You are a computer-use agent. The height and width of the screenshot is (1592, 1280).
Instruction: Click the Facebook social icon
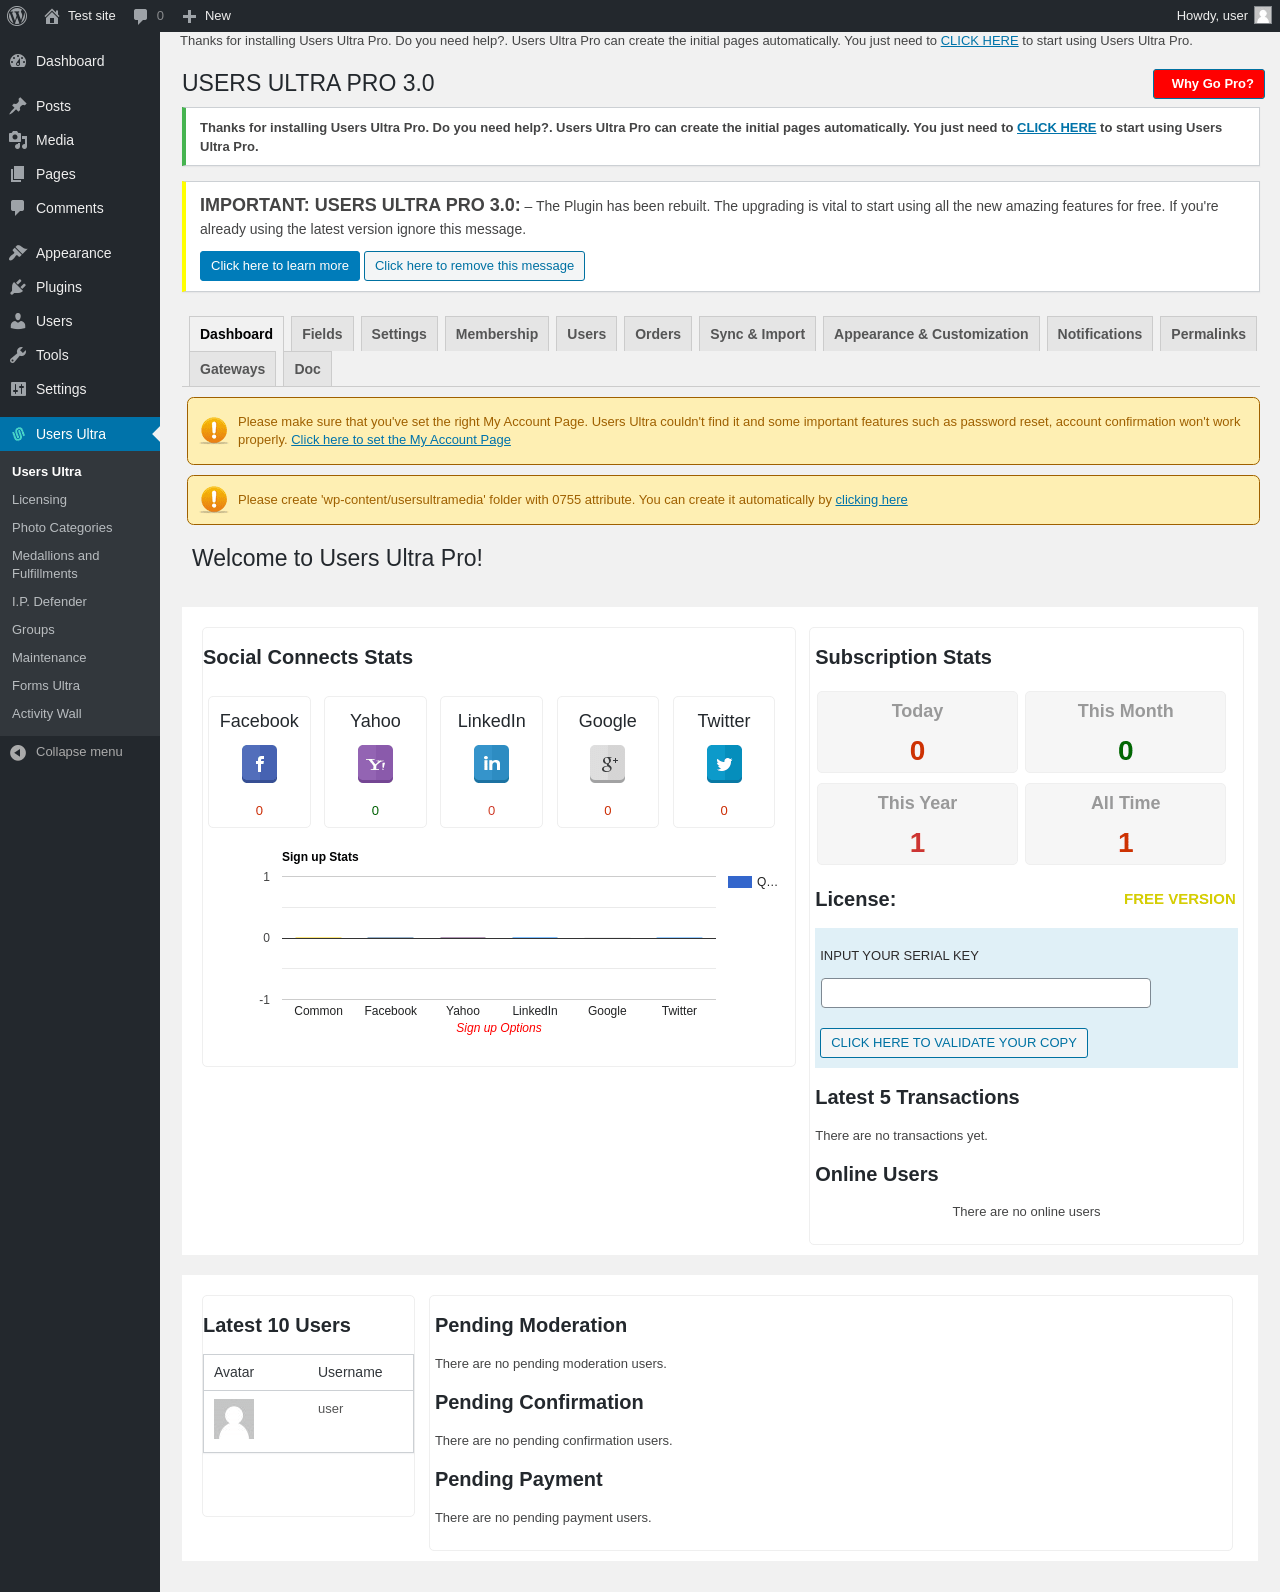[x=259, y=764]
